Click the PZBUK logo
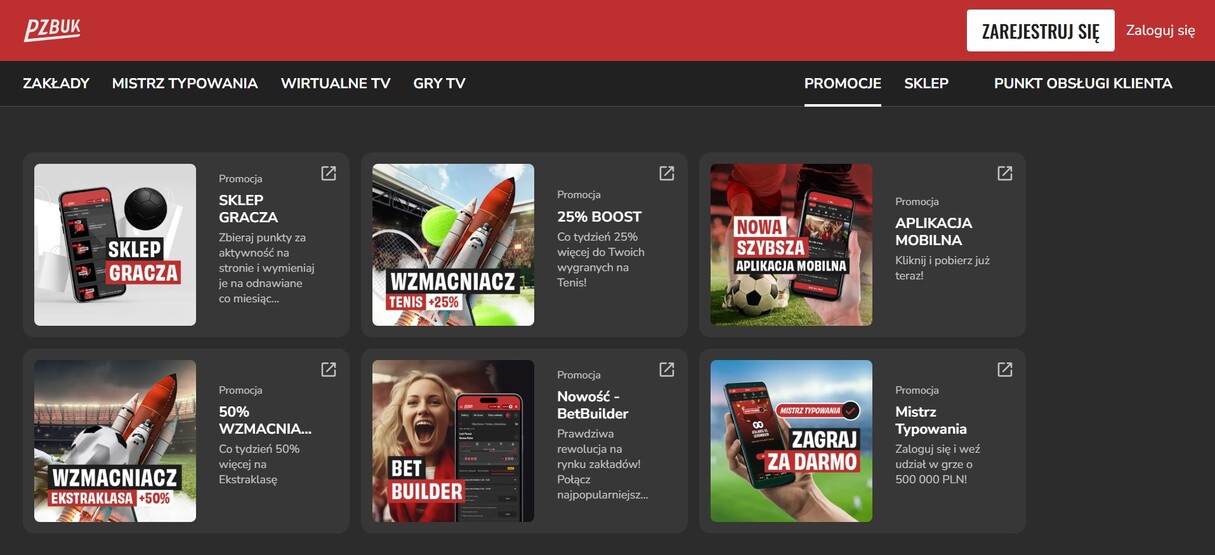 [52, 30]
